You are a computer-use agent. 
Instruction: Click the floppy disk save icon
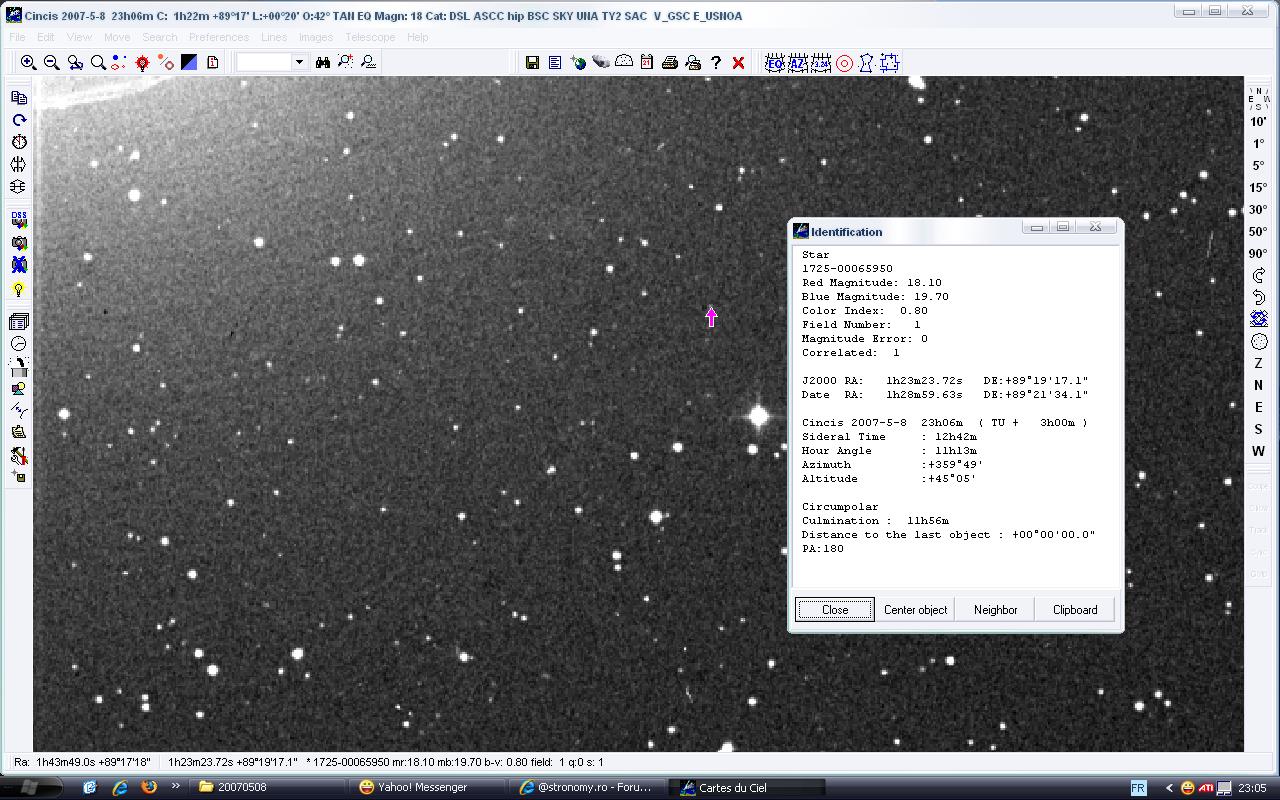532,62
